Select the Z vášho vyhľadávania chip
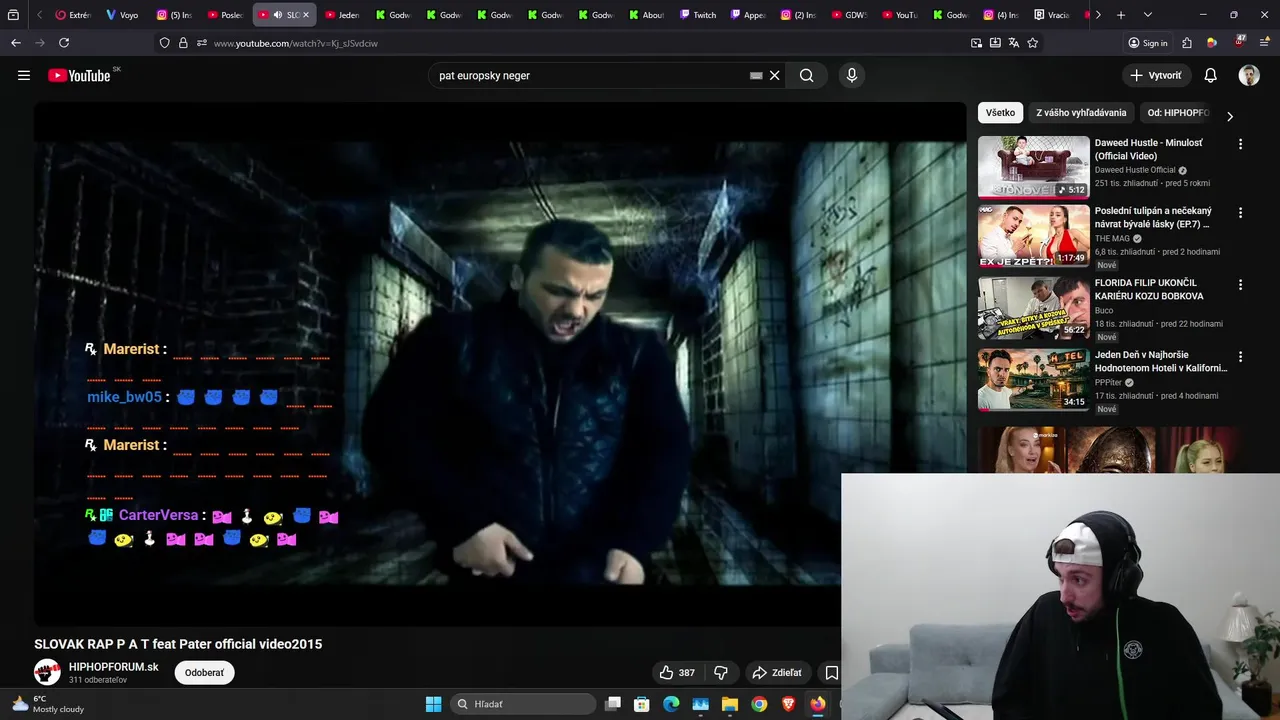 coord(1081,113)
